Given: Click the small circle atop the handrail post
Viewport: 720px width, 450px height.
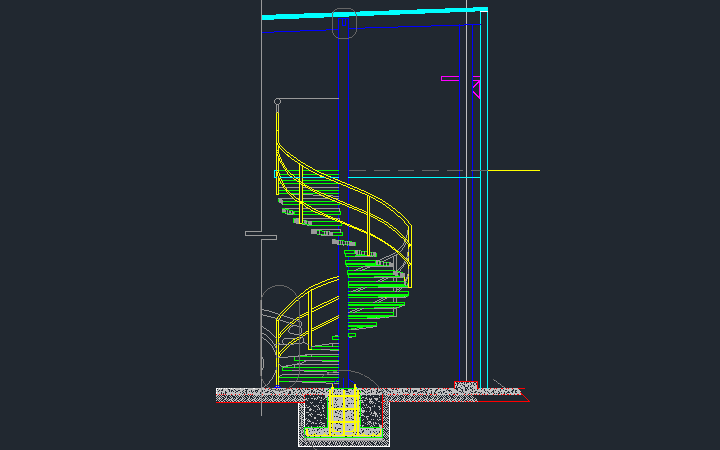Looking at the screenshot, I should pos(277,101).
